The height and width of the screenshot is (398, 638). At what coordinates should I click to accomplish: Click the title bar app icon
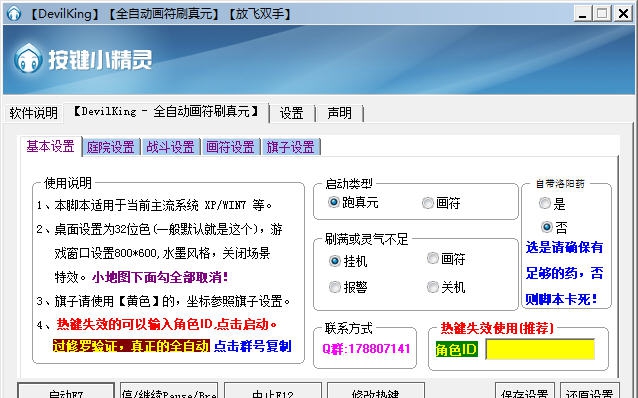[x=13, y=13]
